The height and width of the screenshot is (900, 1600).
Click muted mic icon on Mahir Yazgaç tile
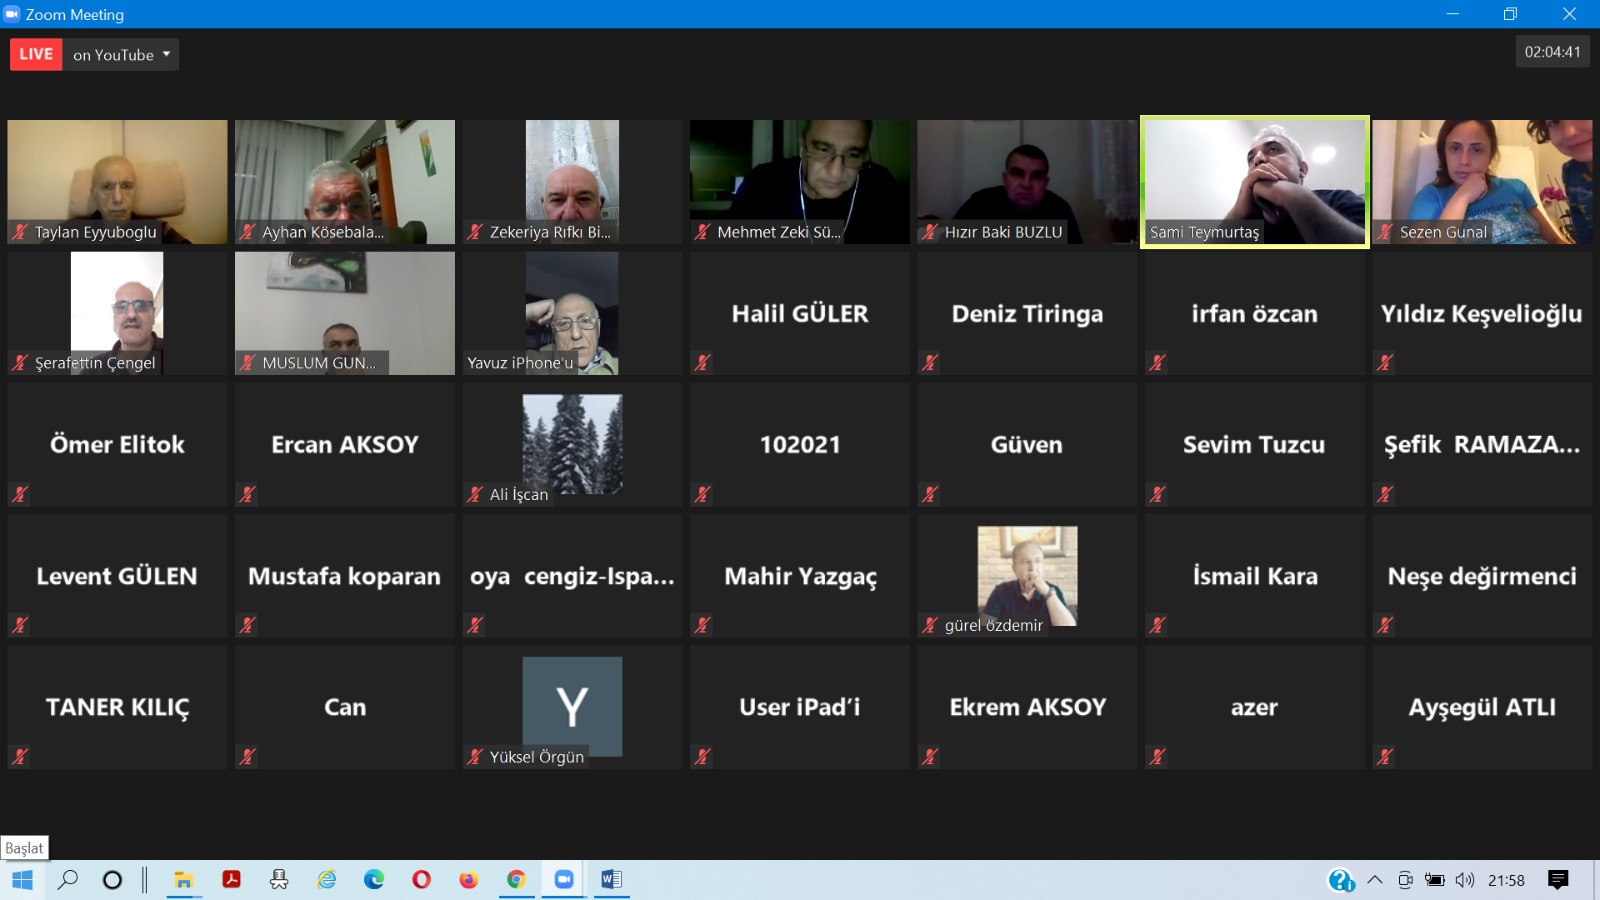703,625
